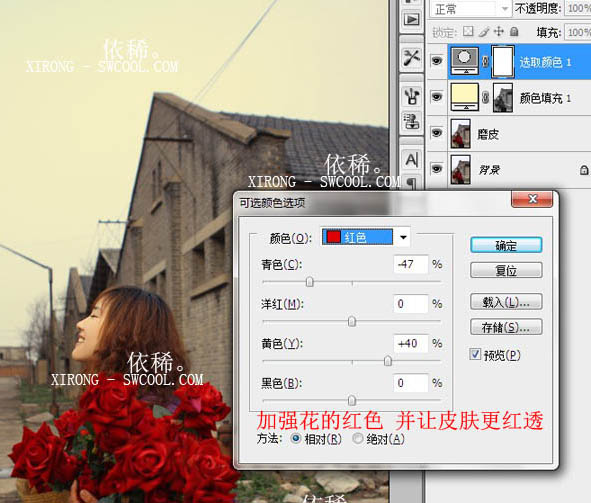Click the 青色(C) slider handle
The height and width of the screenshot is (503, 591).
pos(309,282)
